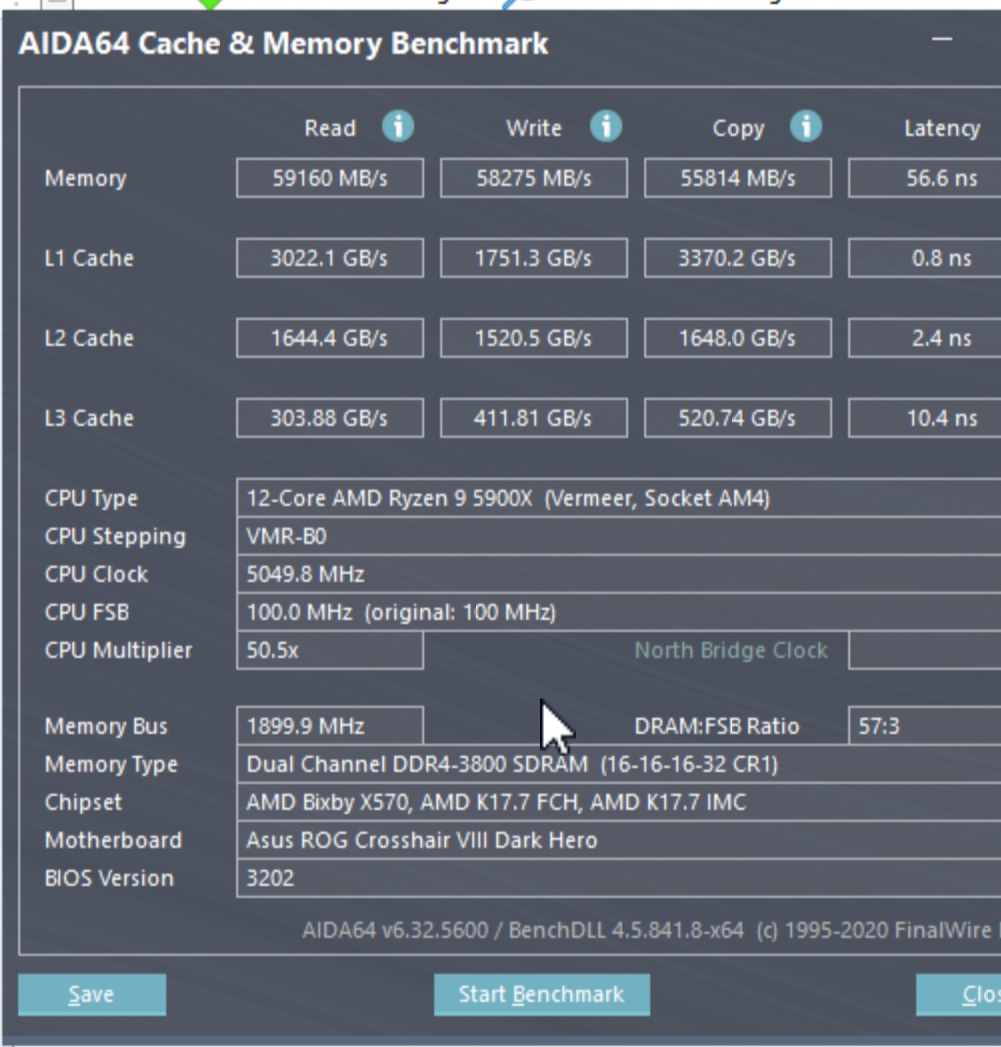Click the CPU Stepping field VMR-B0
Screen dimensions: 1001x1047
click(619, 536)
